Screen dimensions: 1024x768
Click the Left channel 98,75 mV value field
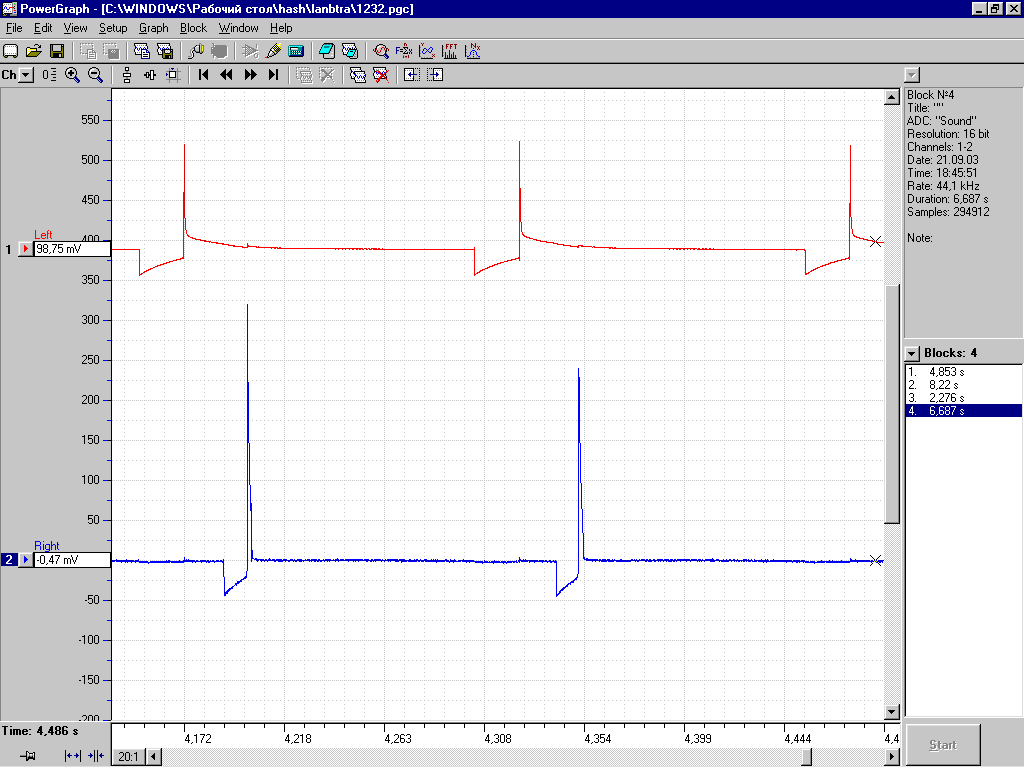click(x=72, y=249)
